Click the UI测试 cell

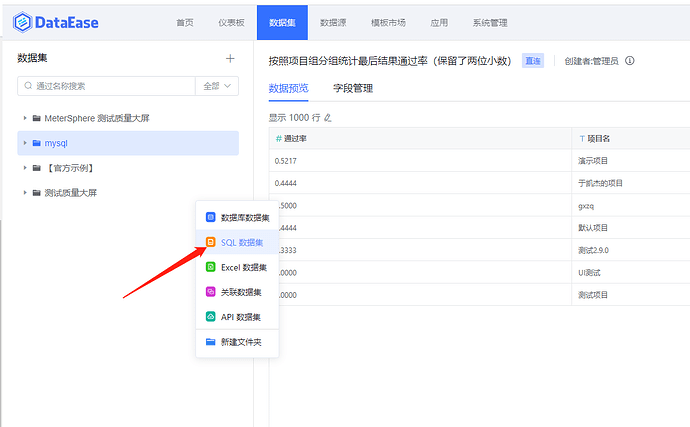631,272
